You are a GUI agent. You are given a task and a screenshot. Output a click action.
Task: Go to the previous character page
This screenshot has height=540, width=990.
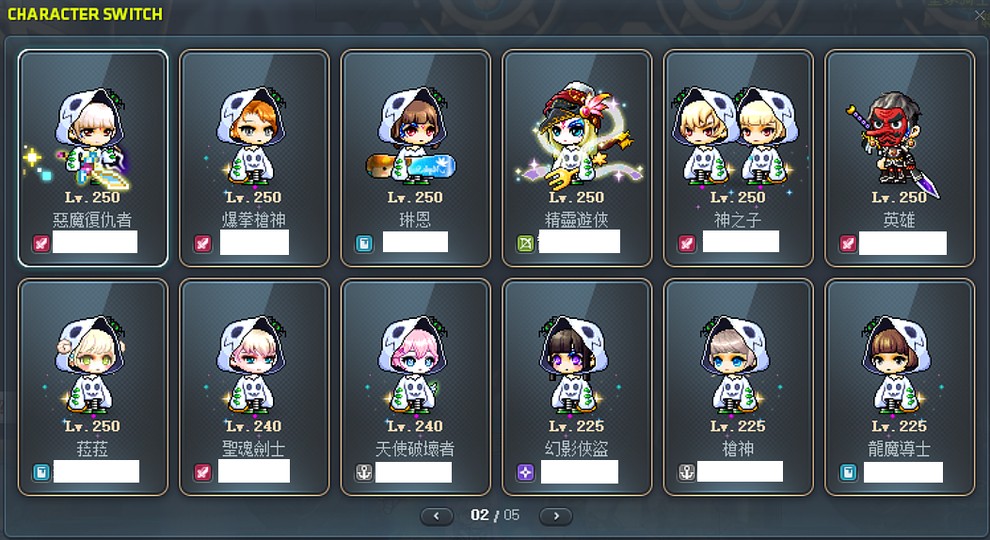pos(437,516)
